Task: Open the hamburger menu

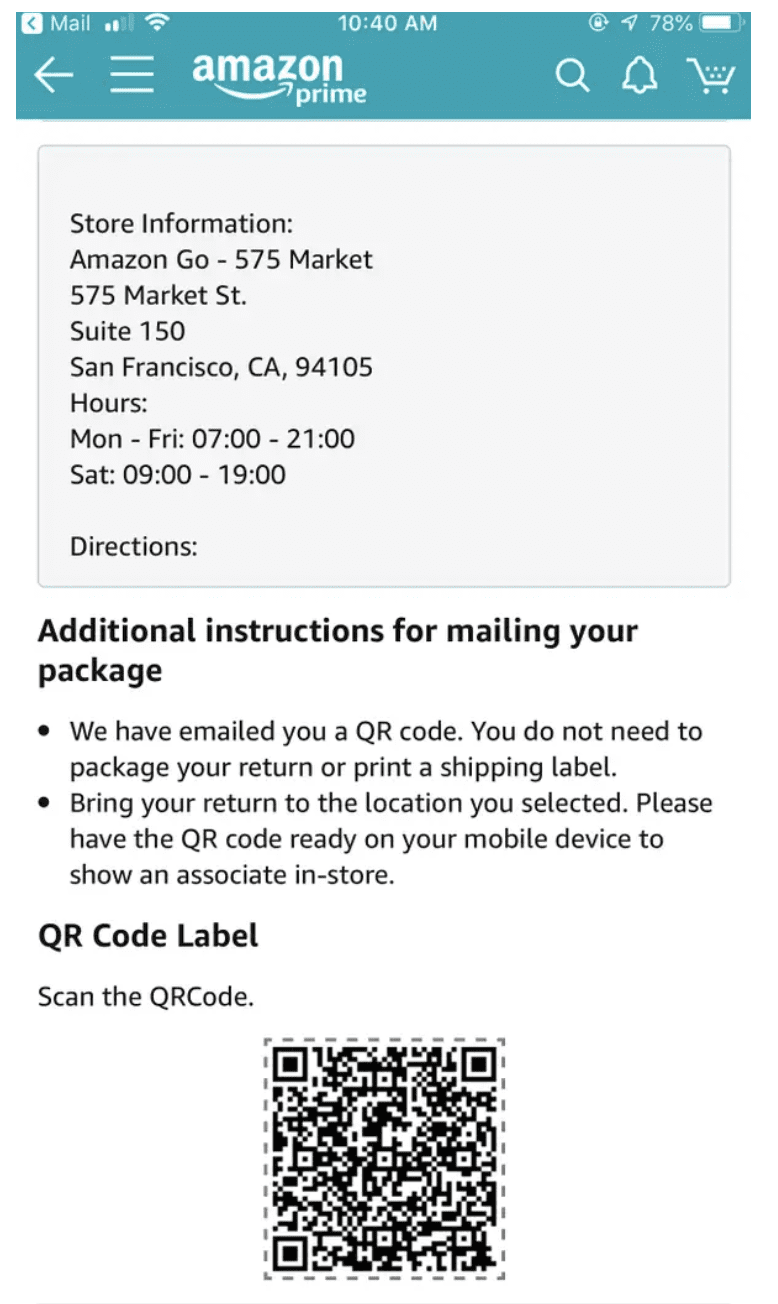Action: (132, 76)
